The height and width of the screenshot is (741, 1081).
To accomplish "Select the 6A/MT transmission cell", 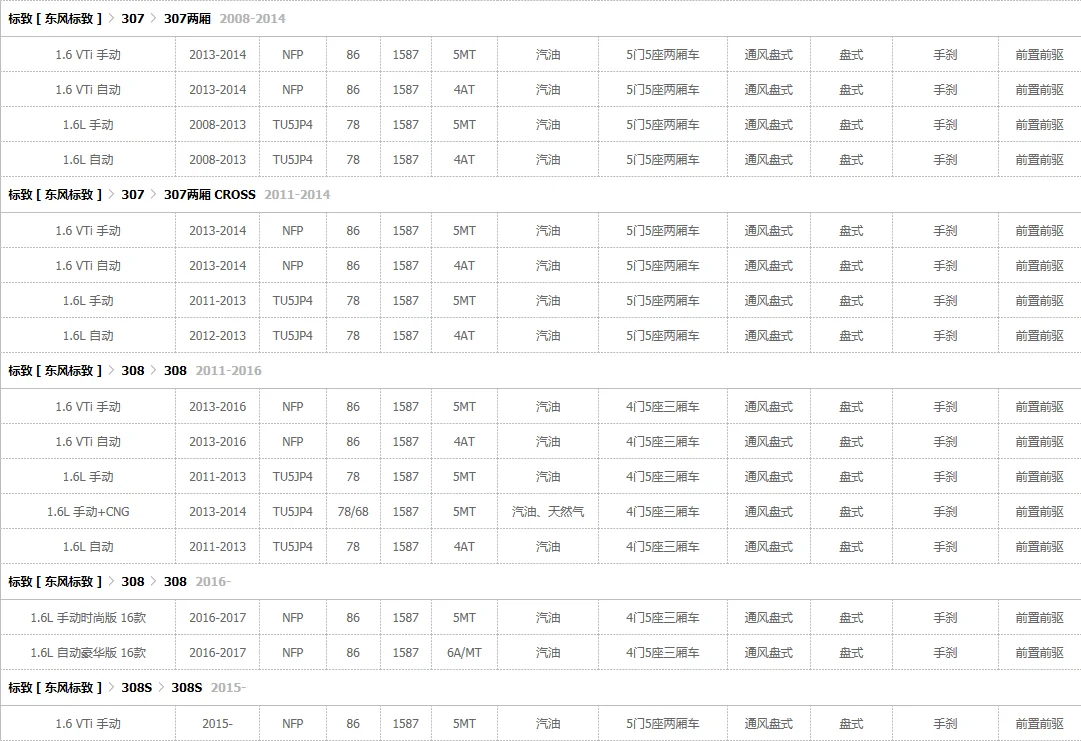I will (464, 652).
